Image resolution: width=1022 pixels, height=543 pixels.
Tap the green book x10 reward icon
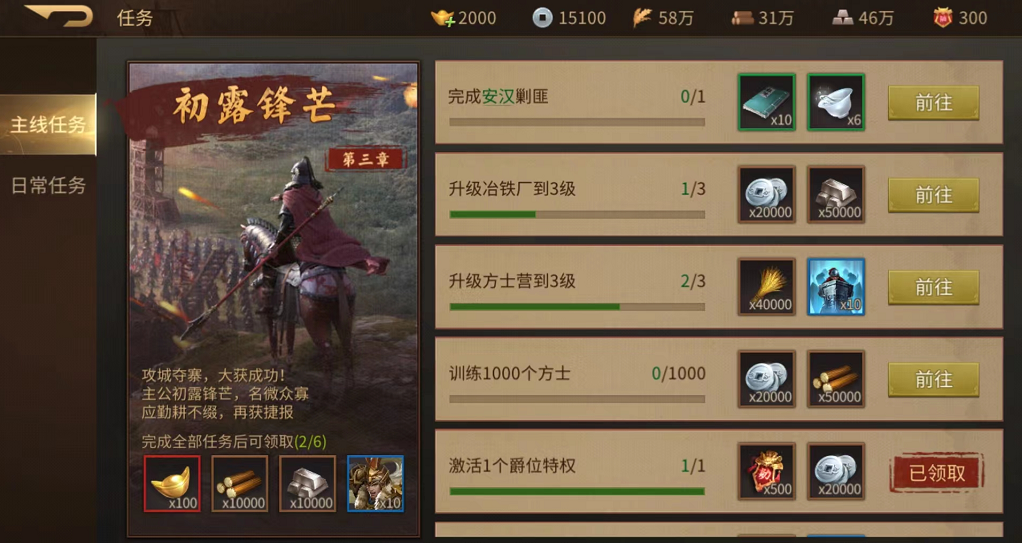pos(766,102)
